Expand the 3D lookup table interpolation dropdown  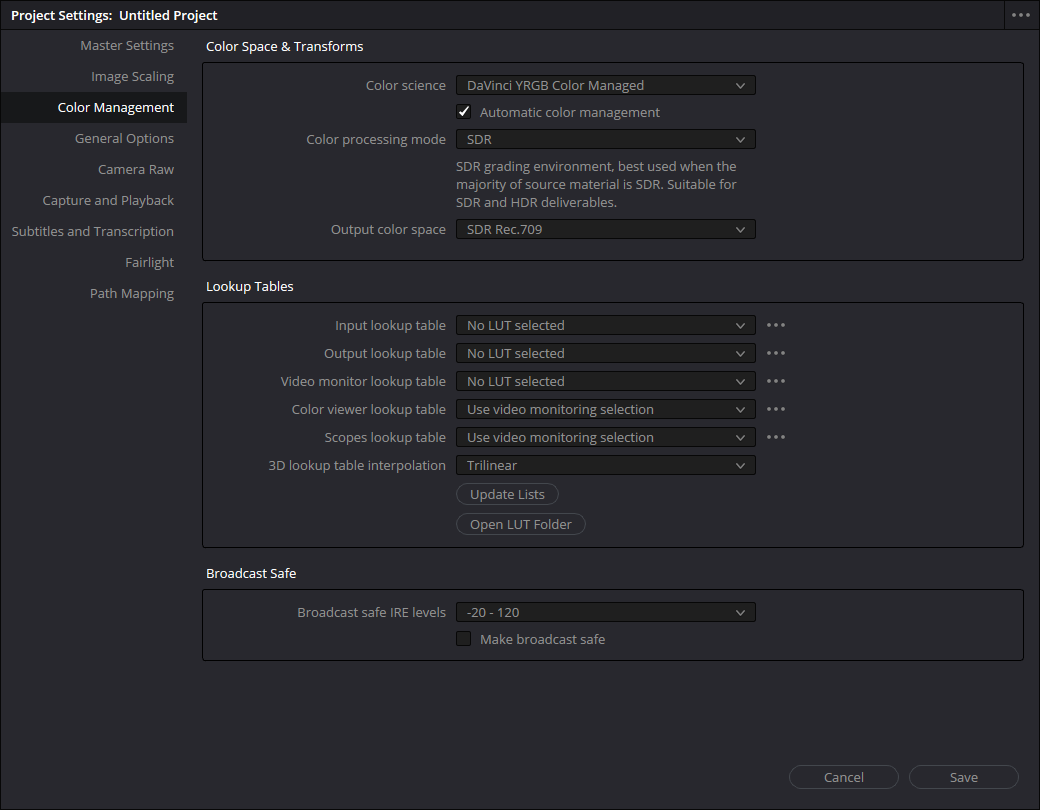605,465
